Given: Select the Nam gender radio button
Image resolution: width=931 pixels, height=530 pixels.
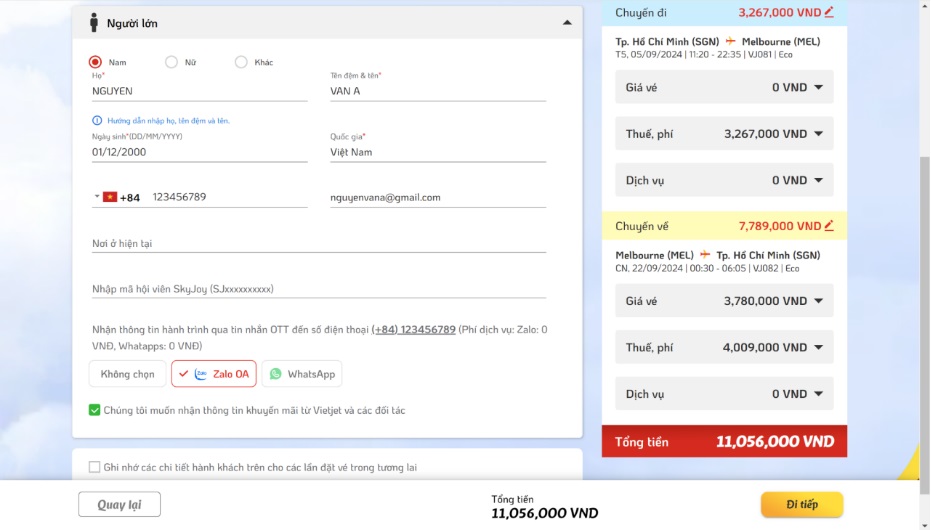Looking at the screenshot, I should pos(96,62).
